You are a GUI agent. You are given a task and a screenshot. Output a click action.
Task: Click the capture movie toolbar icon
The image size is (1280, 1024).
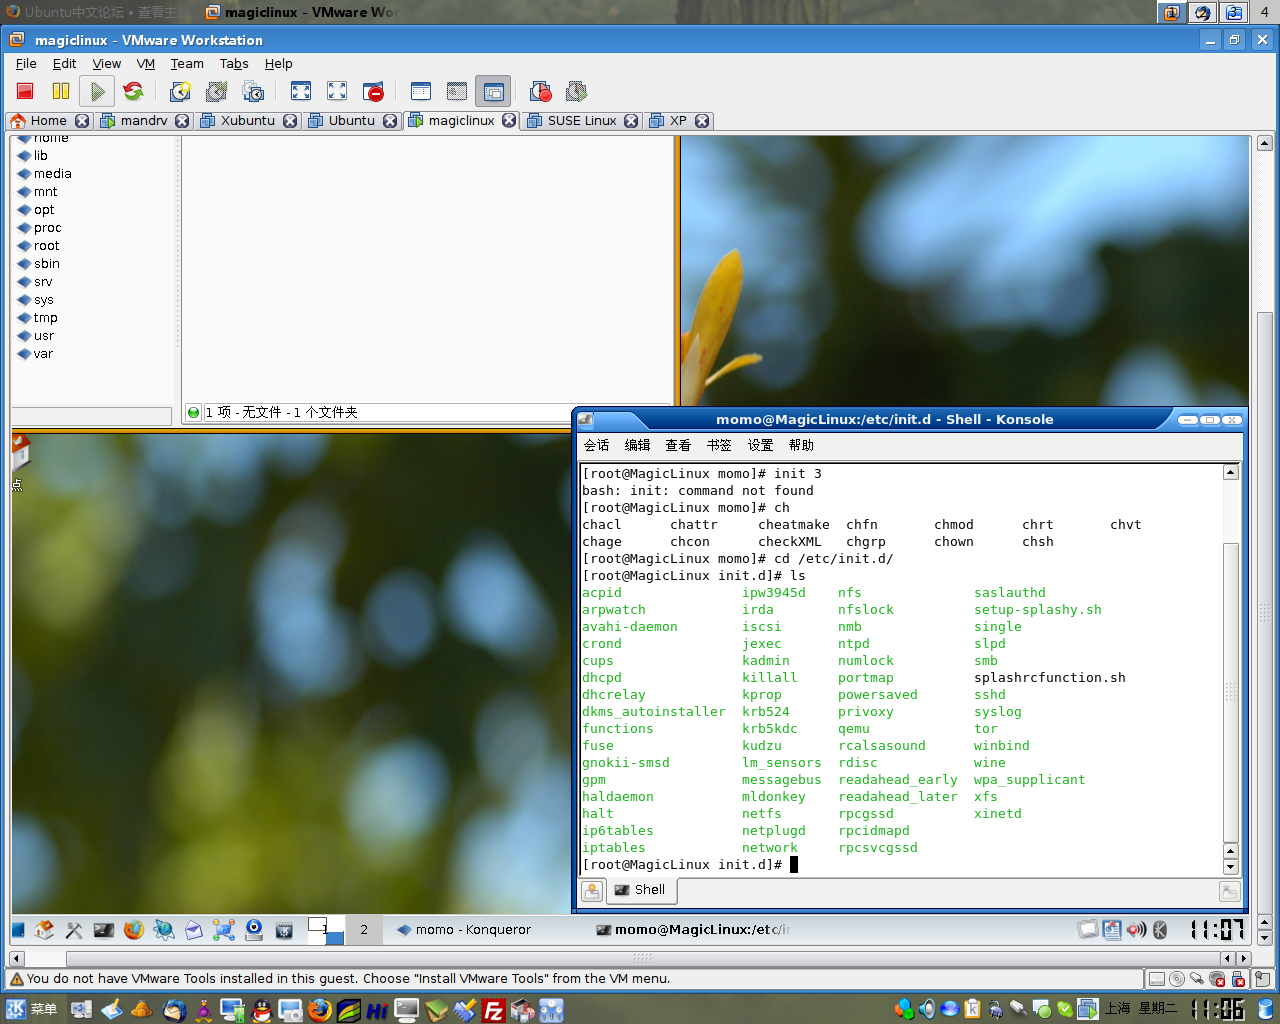[x=541, y=91]
